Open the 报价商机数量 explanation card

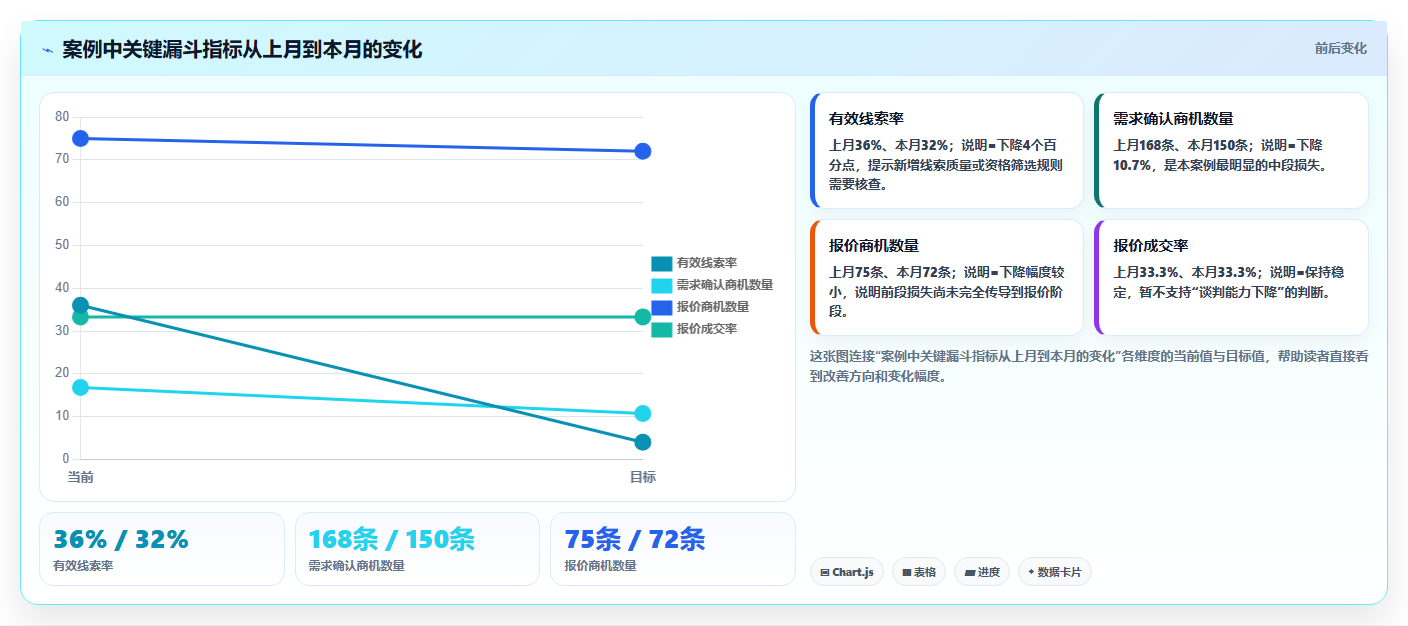coord(947,278)
